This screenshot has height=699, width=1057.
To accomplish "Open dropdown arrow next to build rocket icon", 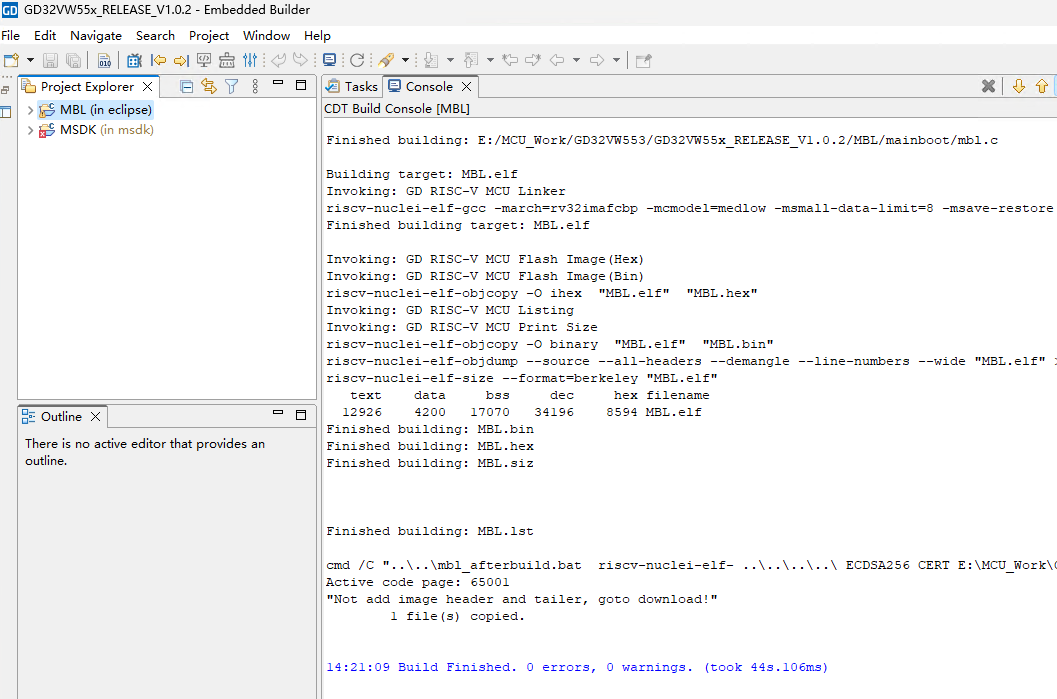I will click(405, 61).
